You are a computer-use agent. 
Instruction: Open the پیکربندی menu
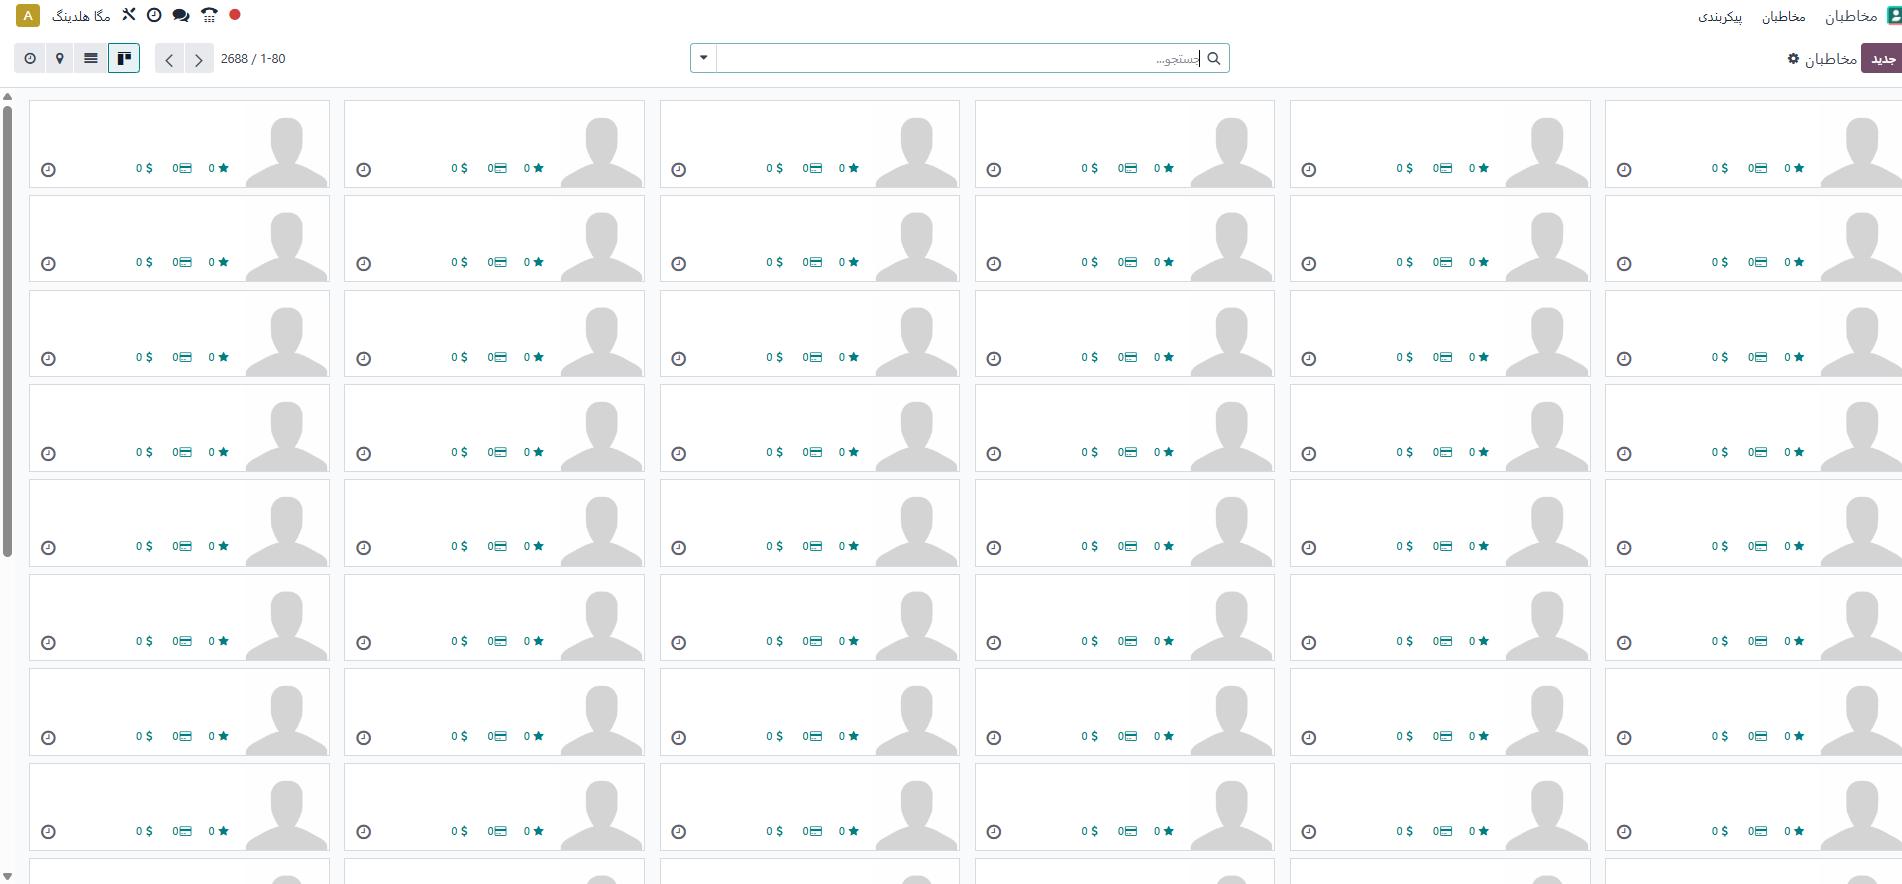click(x=1719, y=17)
